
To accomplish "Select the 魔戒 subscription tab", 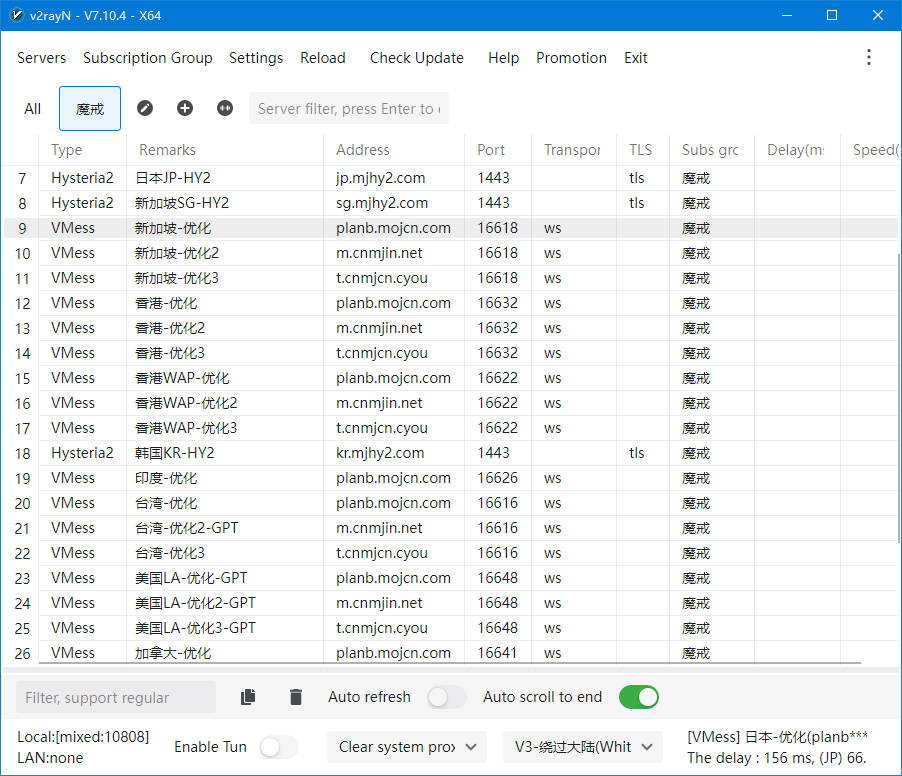I will (x=90, y=109).
